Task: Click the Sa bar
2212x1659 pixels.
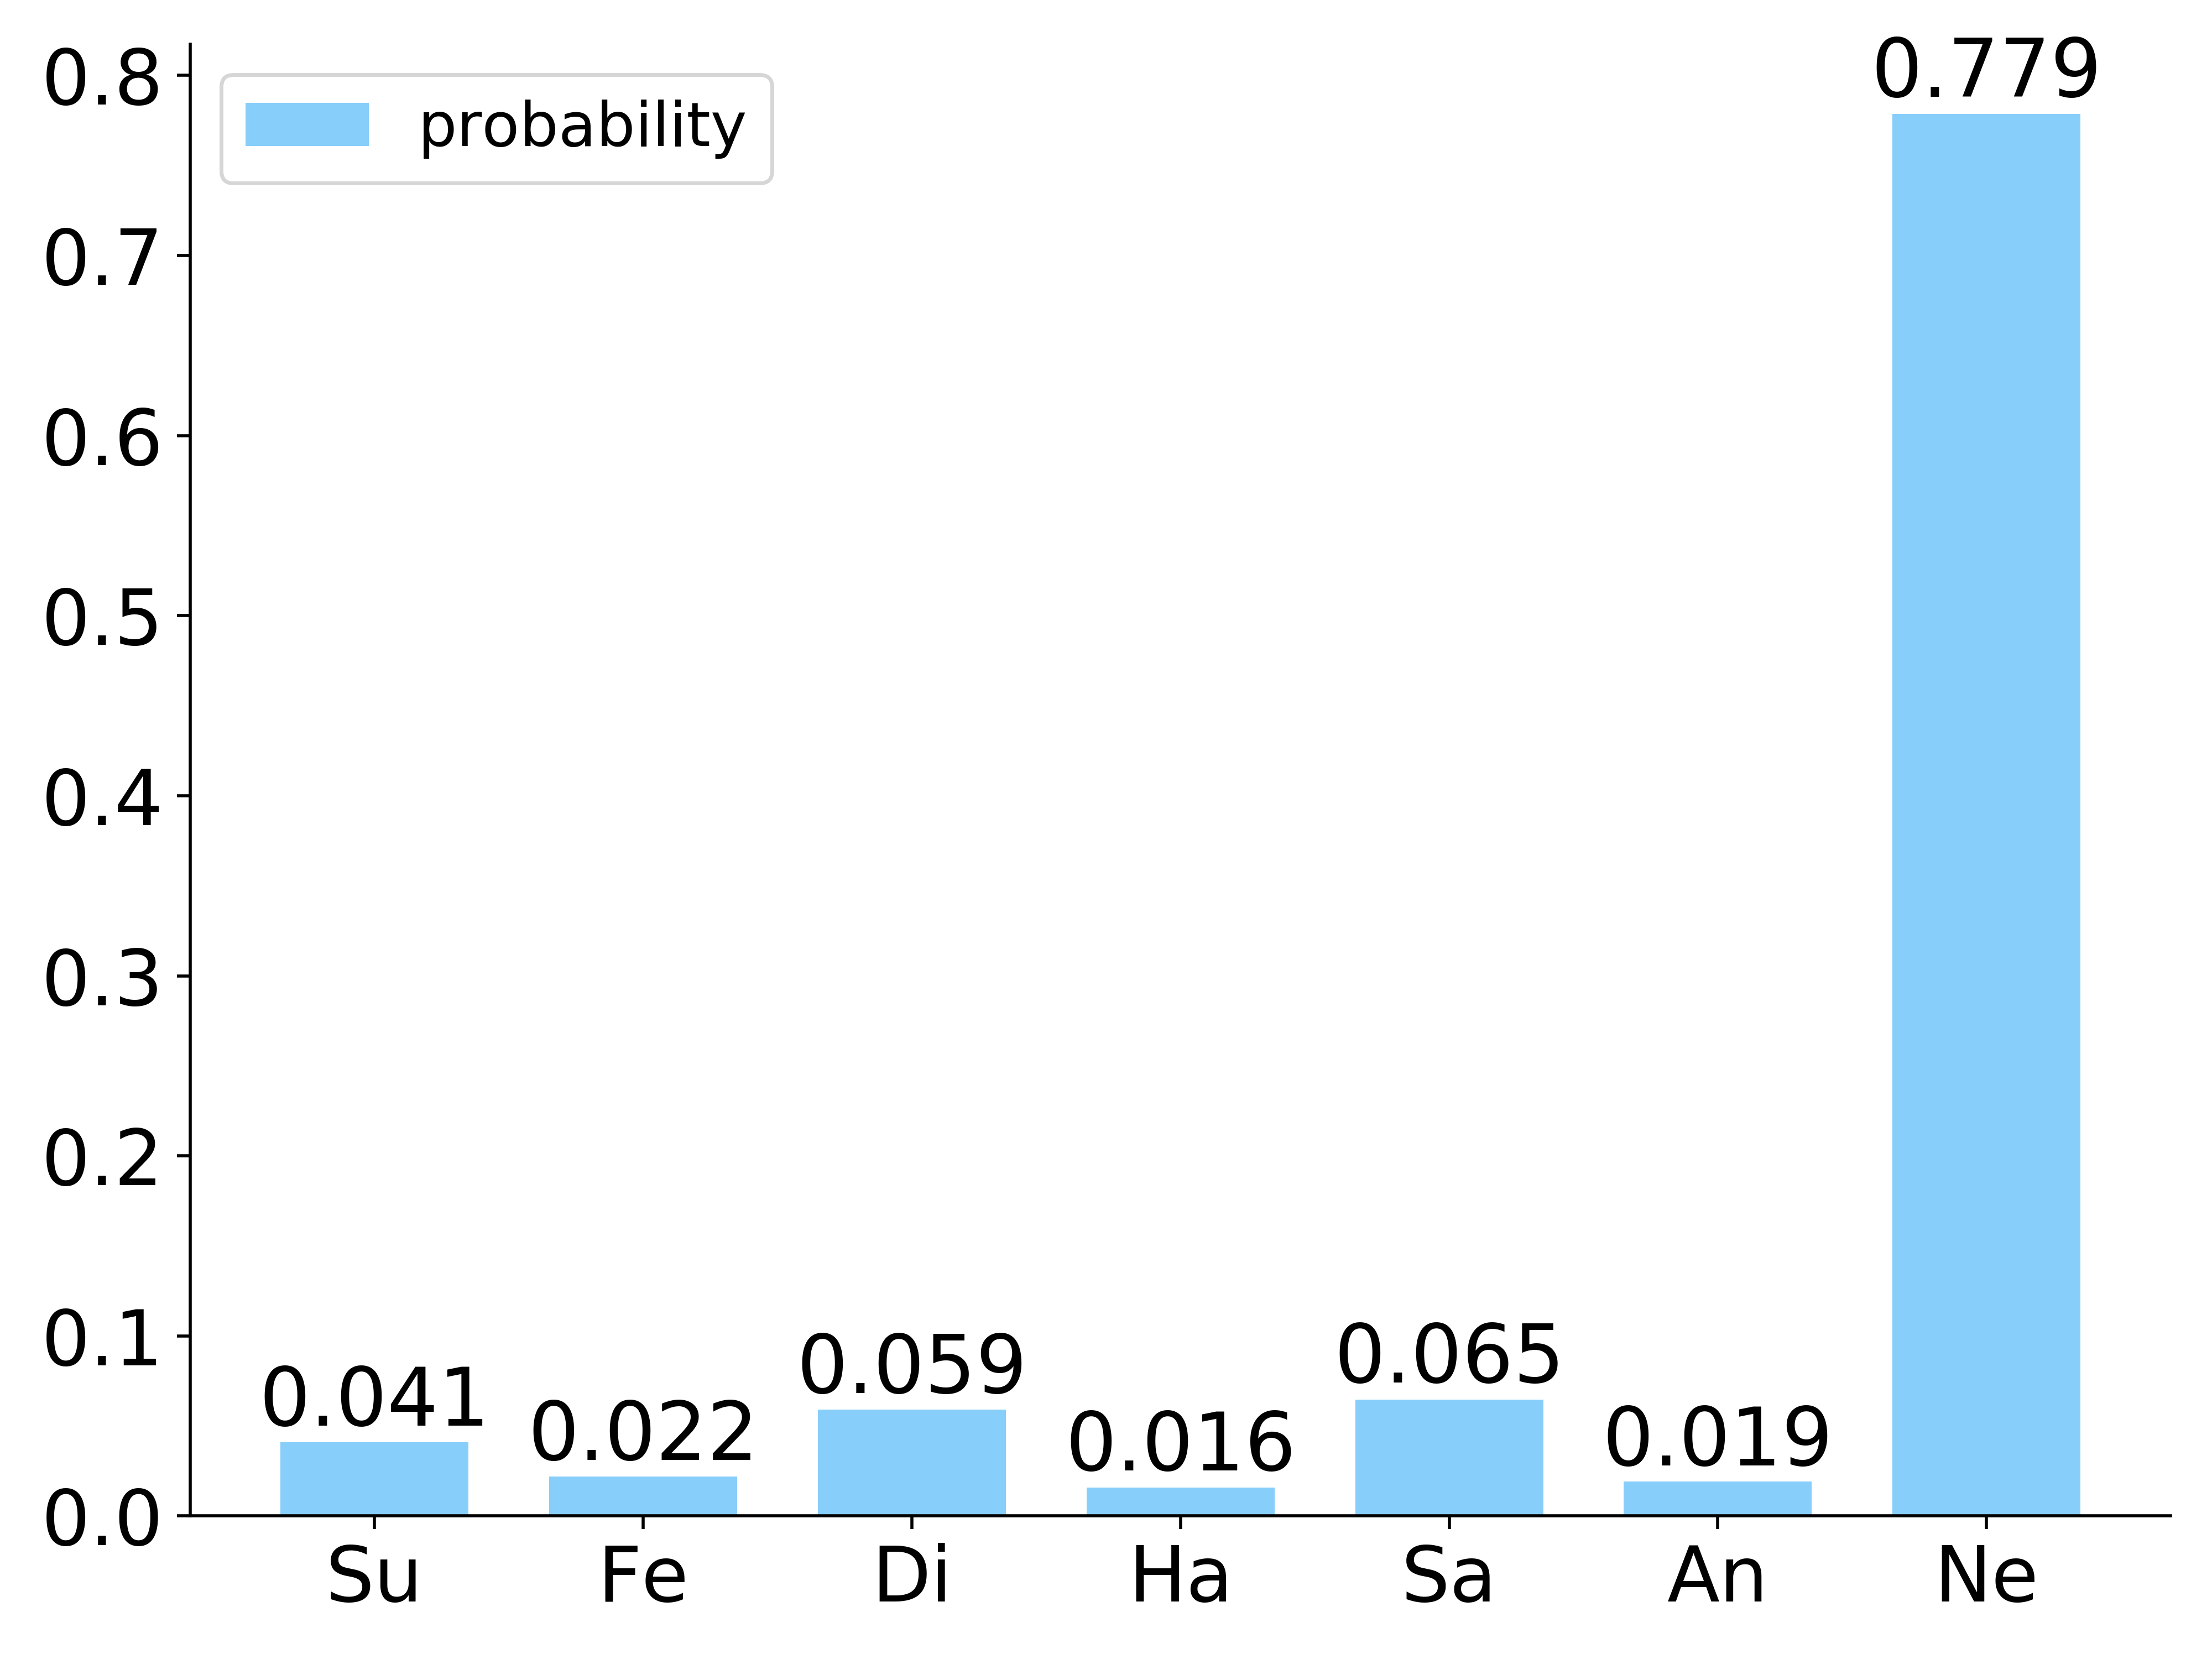Action: [x=1448, y=1457]
